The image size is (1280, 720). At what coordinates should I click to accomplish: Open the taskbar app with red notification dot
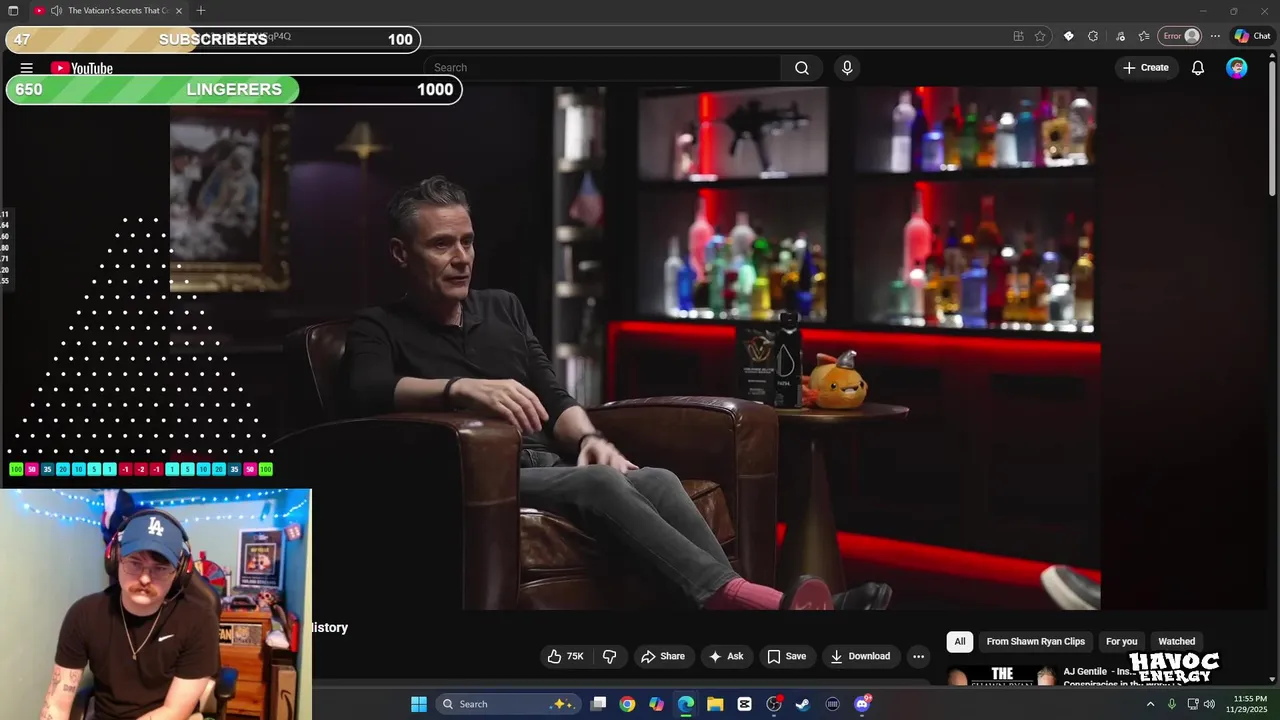coord(774,704)
